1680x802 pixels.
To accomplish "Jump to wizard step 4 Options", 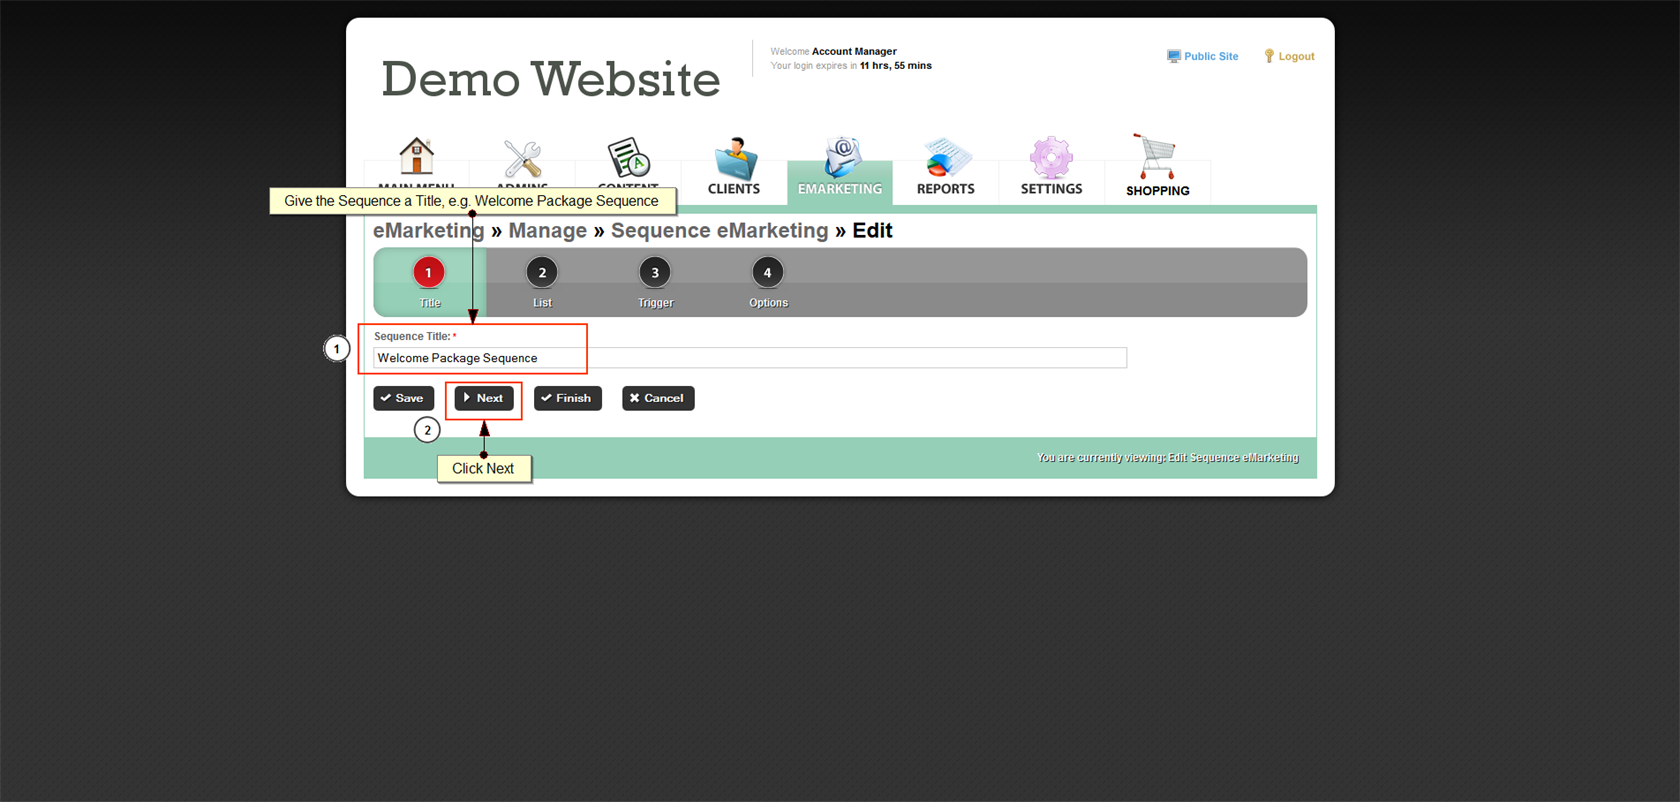I will click(767, 273).
